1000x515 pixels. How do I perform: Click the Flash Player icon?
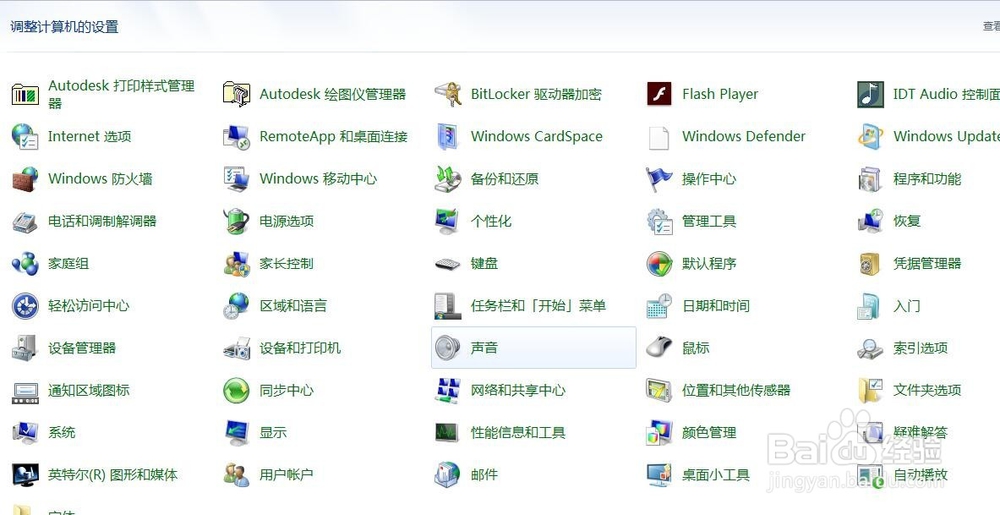[659, 94]
